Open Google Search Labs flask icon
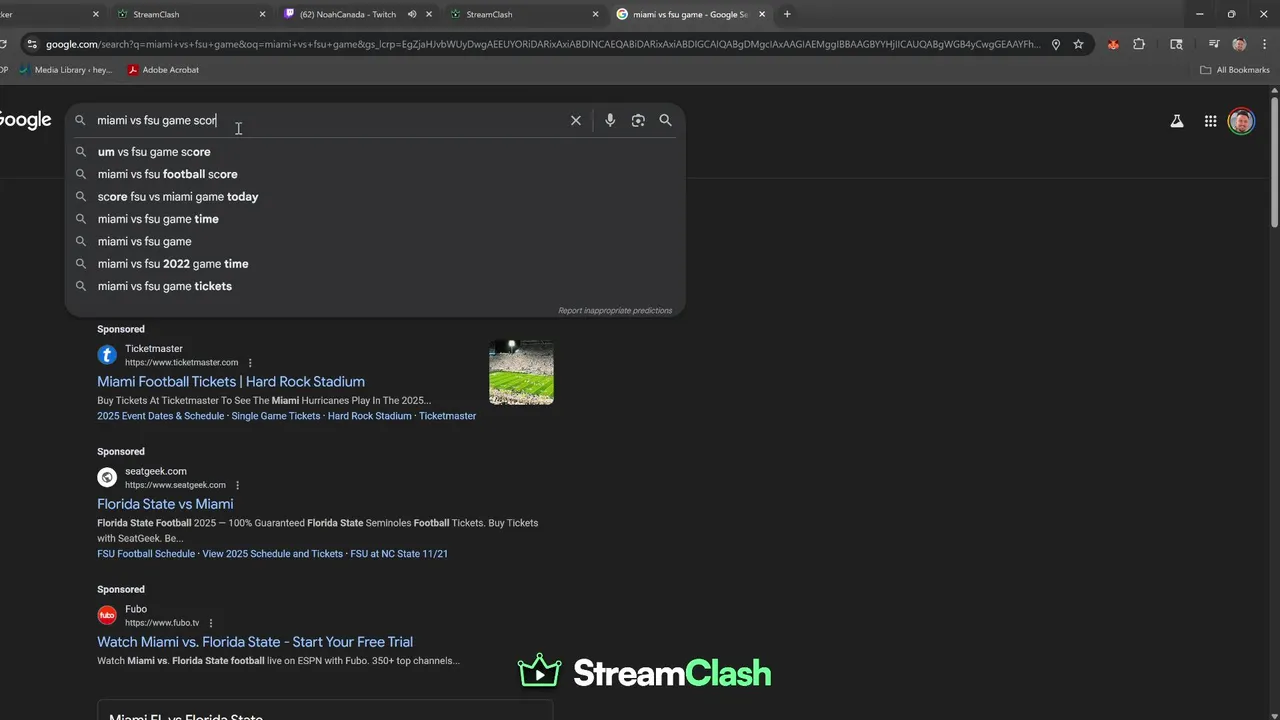Viewport: 1280px width, 720px height. pyautogui.click(x=1177, y=121)
